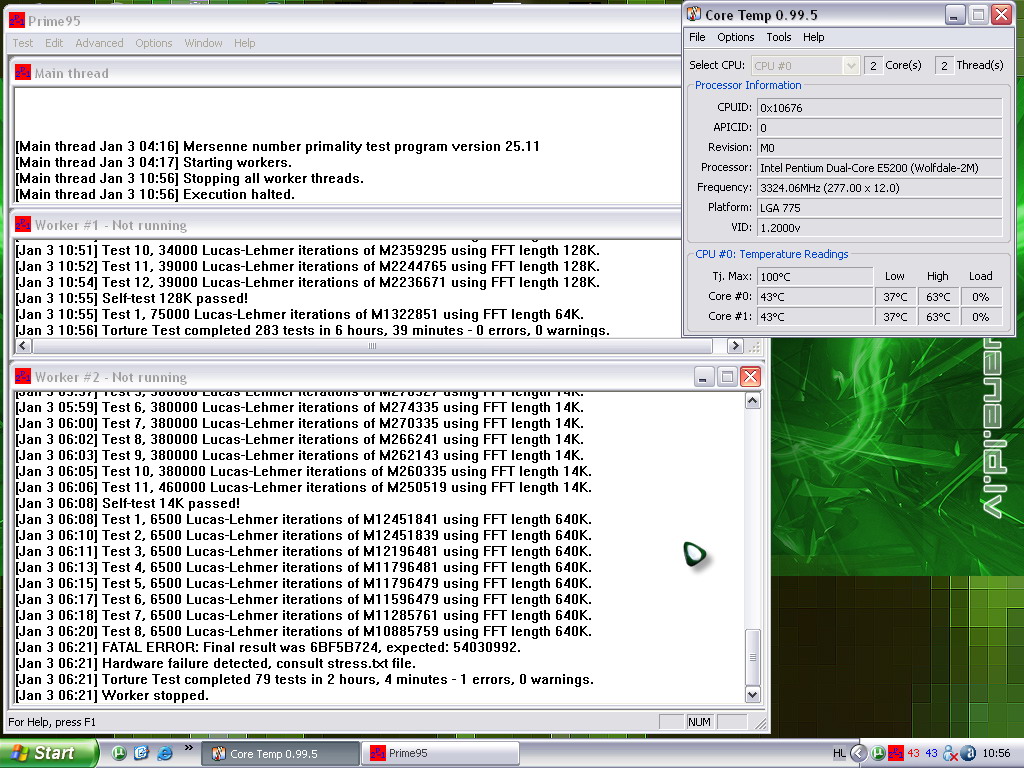Open the Windows Start menu

pyautogui.click(x=49, y=753)
